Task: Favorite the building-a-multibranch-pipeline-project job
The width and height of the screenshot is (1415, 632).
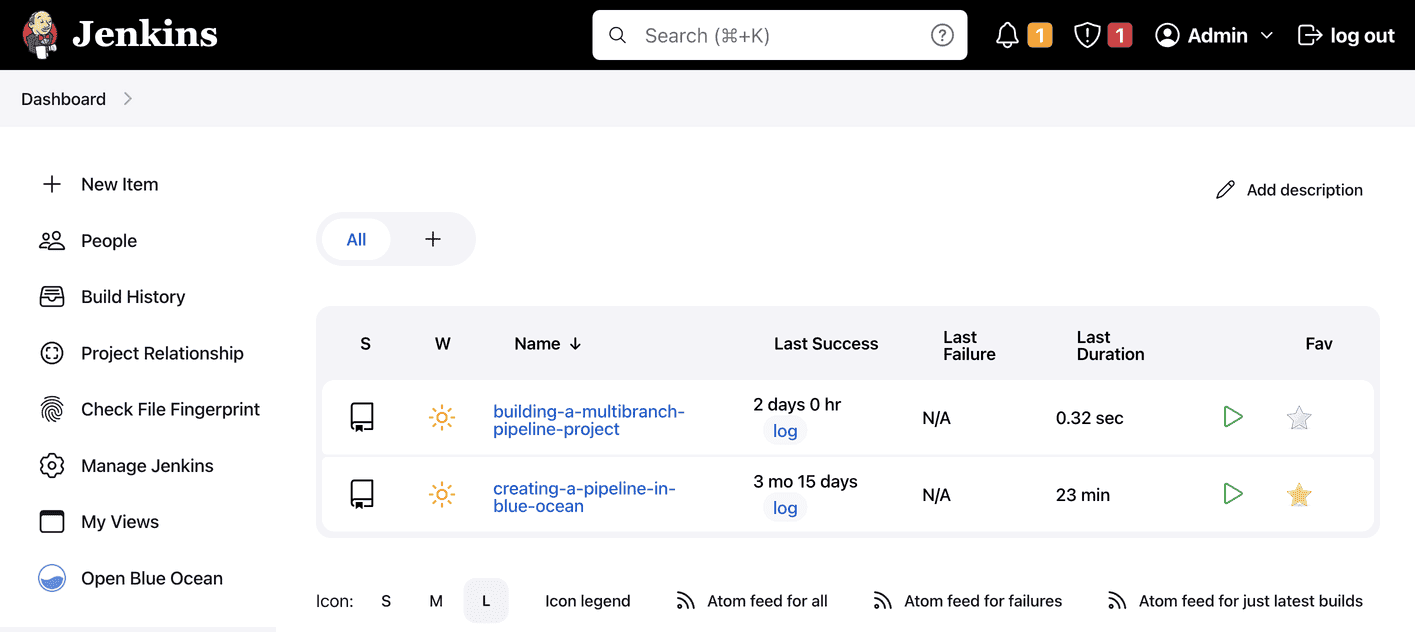Action: (1298, 417)
